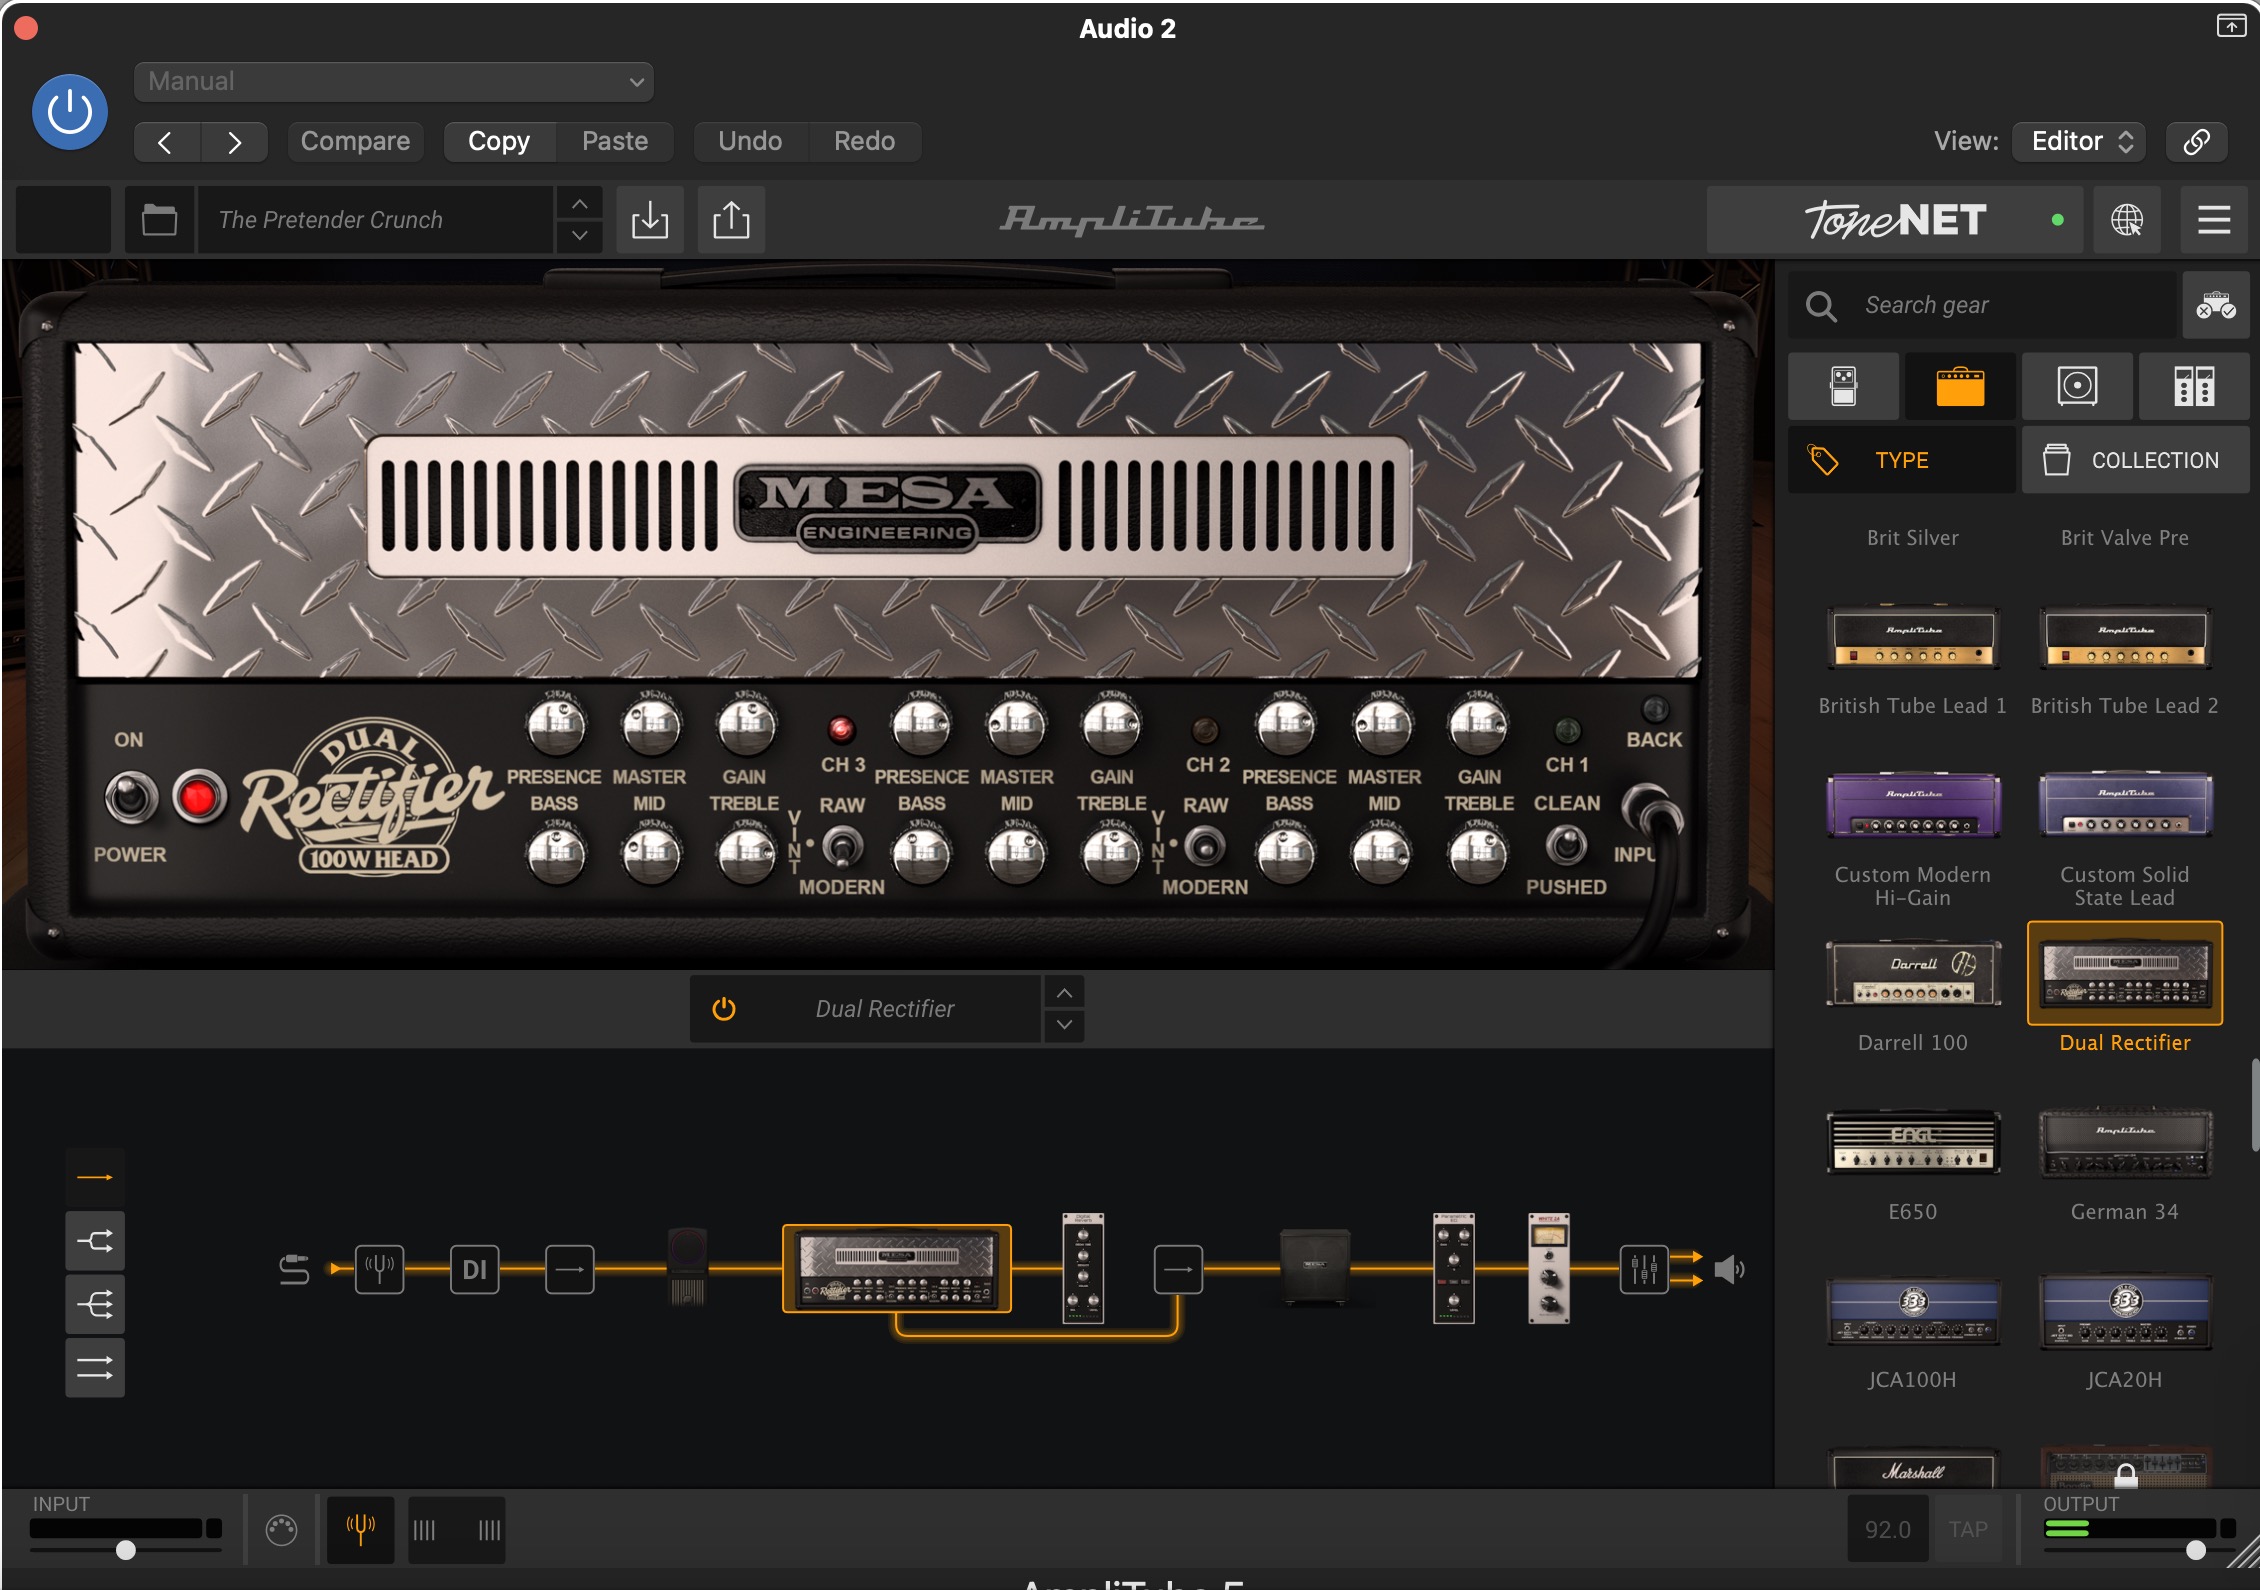Toggle Dual Rectifier module power icon

coord(724,1009)
